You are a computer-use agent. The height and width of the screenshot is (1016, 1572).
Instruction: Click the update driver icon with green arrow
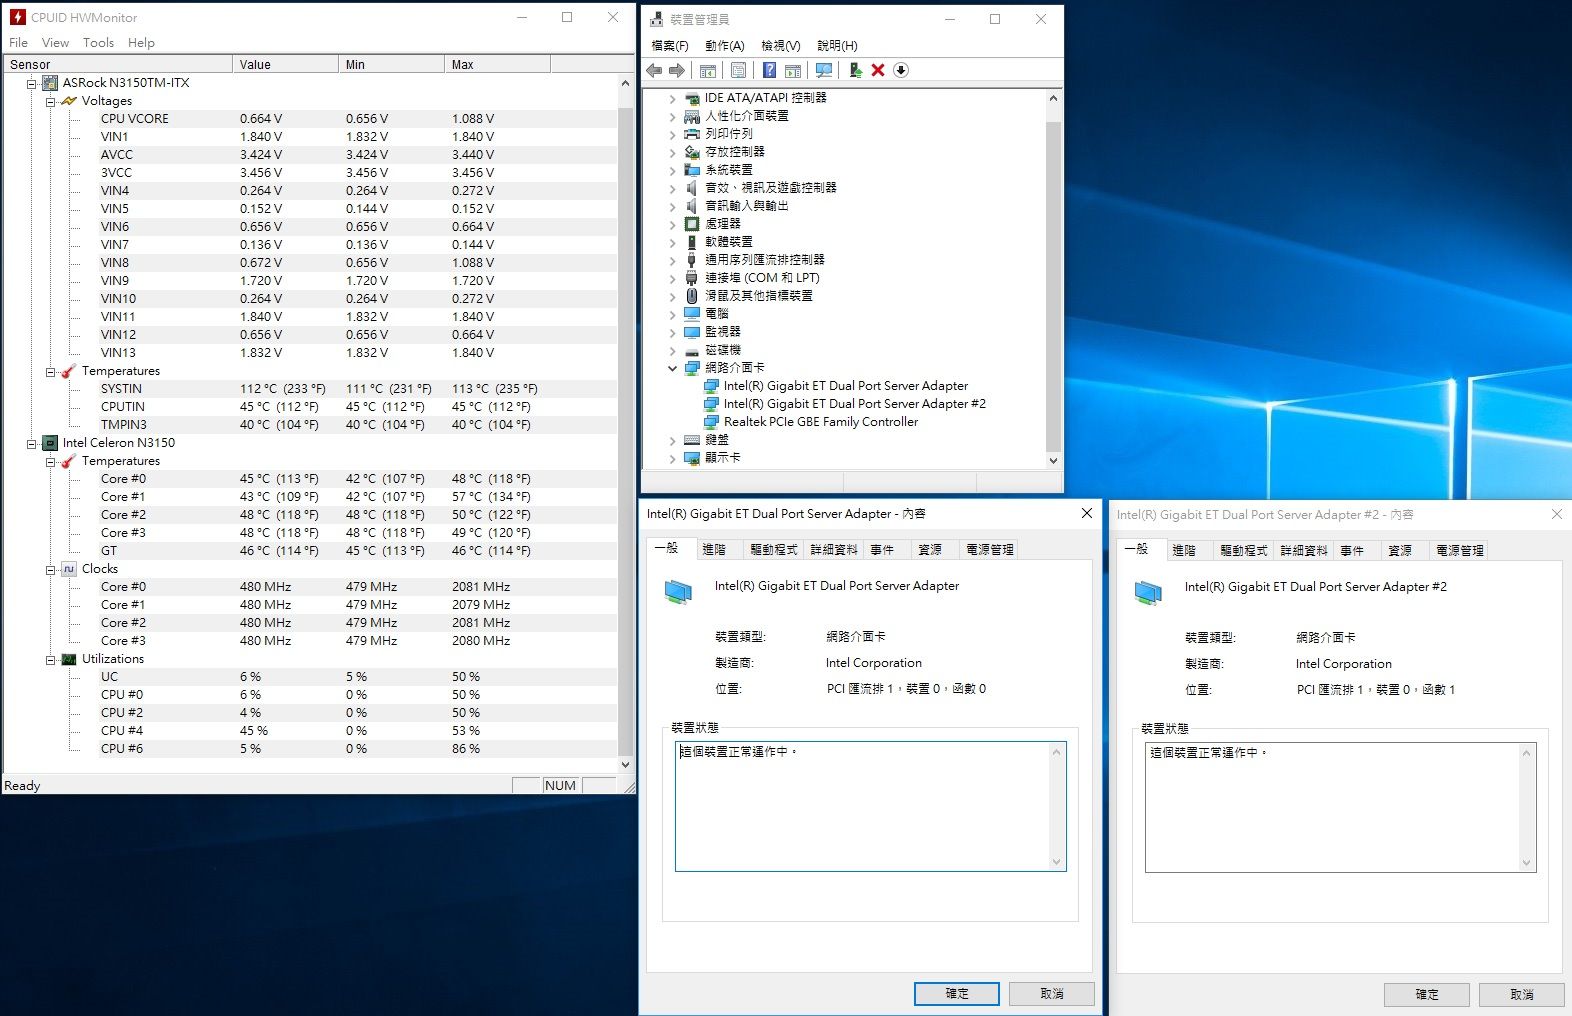tap(855, 70)
